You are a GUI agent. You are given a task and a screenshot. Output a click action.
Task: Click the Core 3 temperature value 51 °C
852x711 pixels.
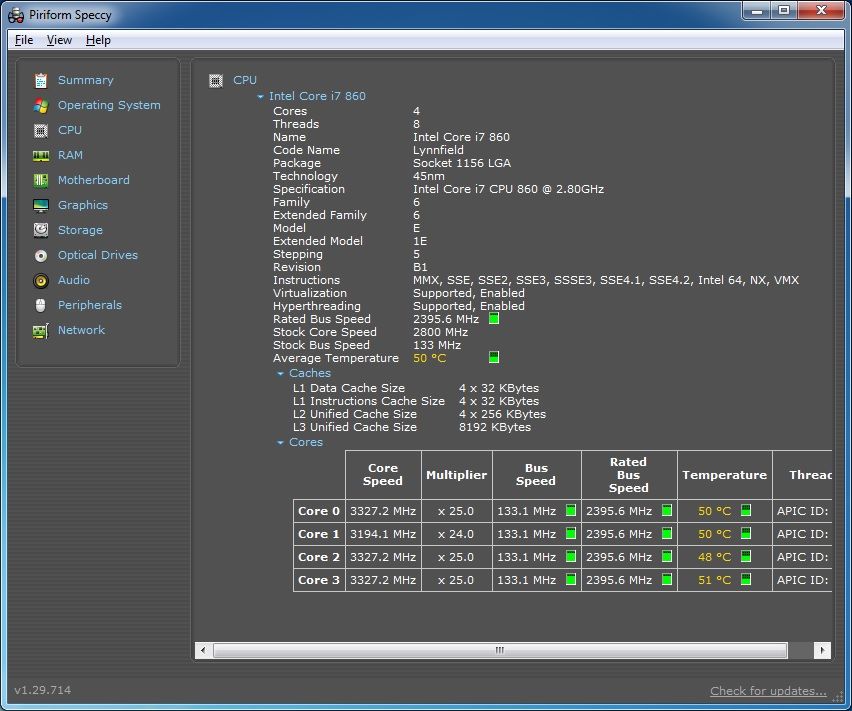[715, 580]
